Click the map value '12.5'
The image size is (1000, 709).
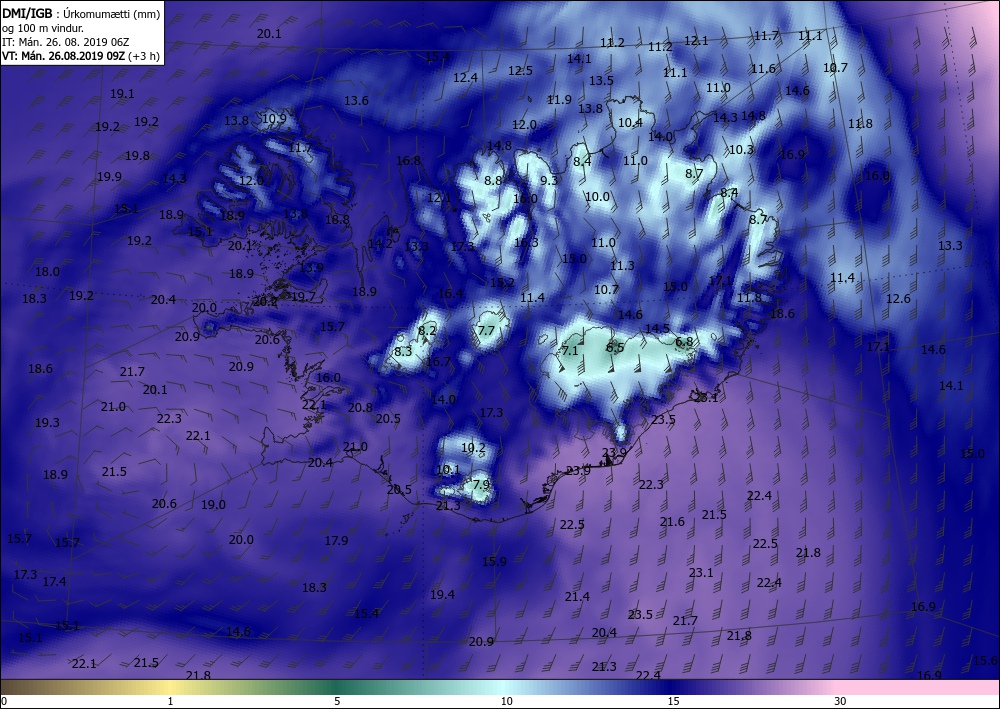click(520, 71)
